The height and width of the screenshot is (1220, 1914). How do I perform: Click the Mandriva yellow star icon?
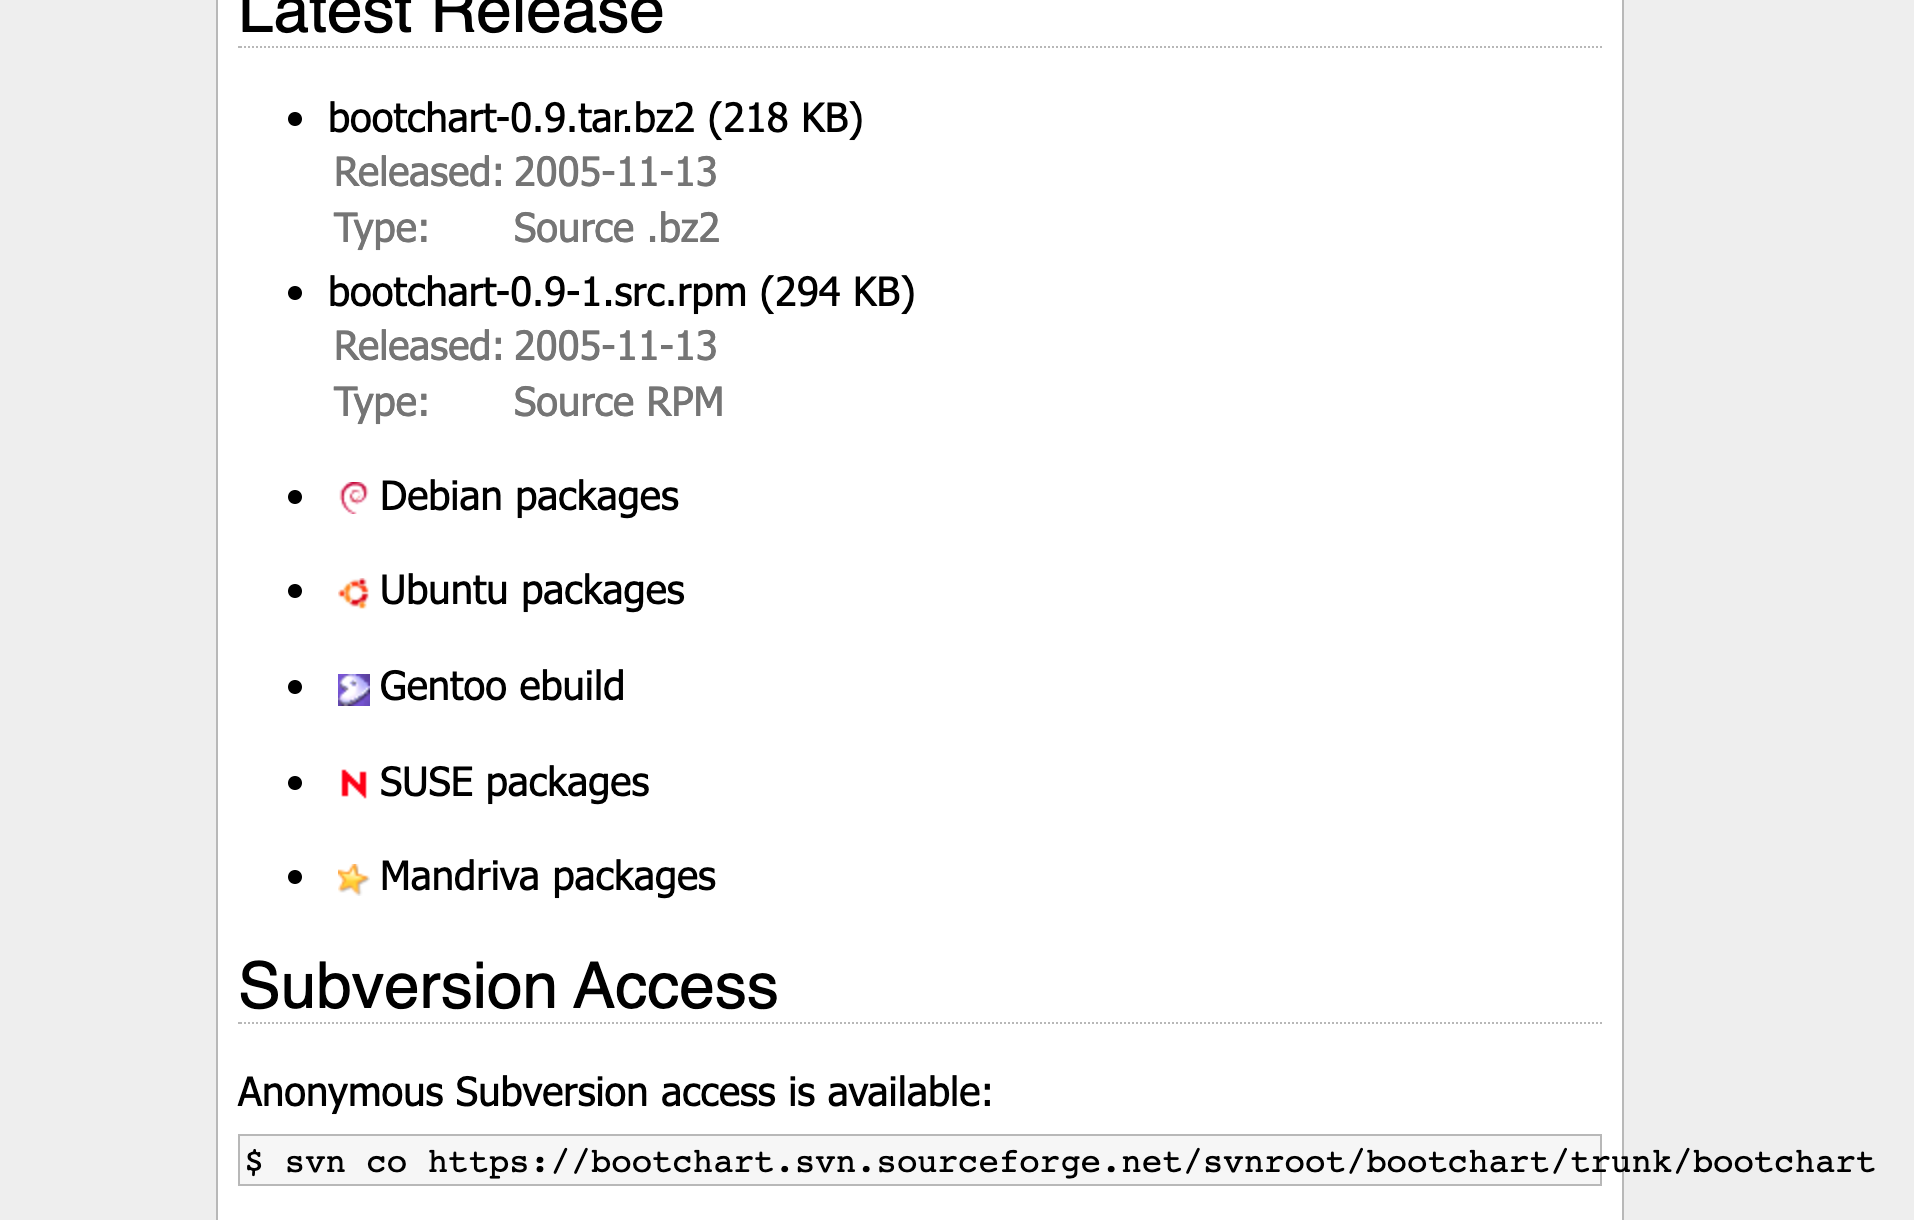(352, 879)
